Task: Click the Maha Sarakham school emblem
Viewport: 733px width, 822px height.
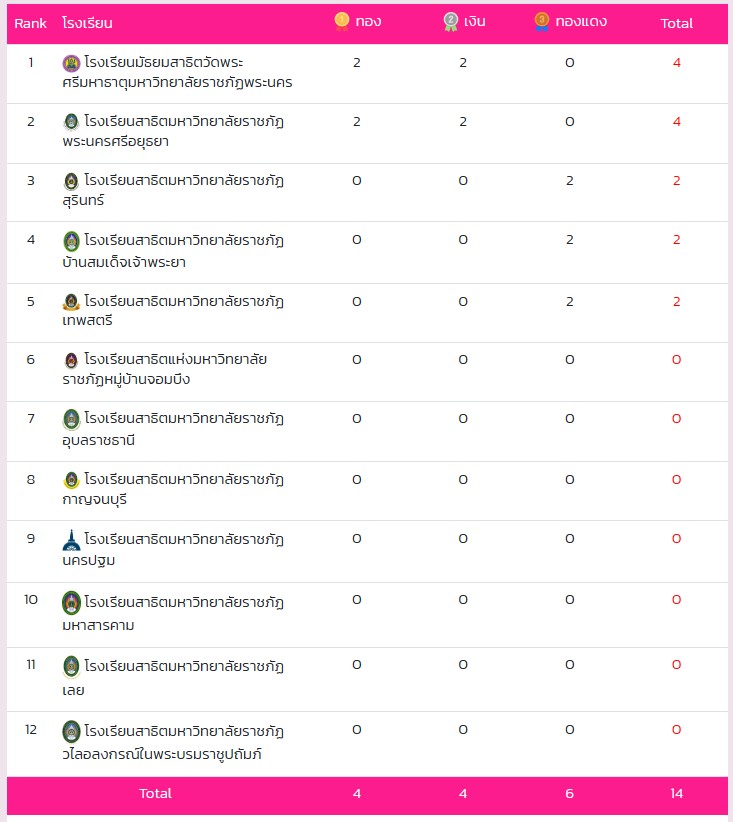Action: click(71, 603)
